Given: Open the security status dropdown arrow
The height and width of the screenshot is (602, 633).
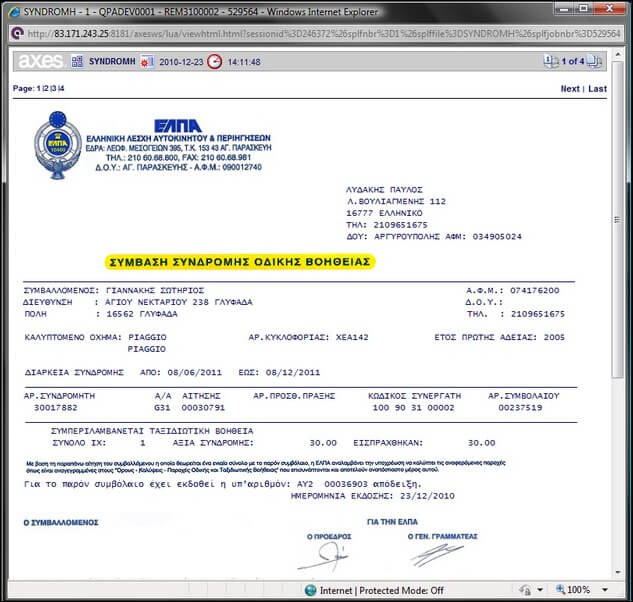Looking at the screenshot, I should (x=540, y=590).
